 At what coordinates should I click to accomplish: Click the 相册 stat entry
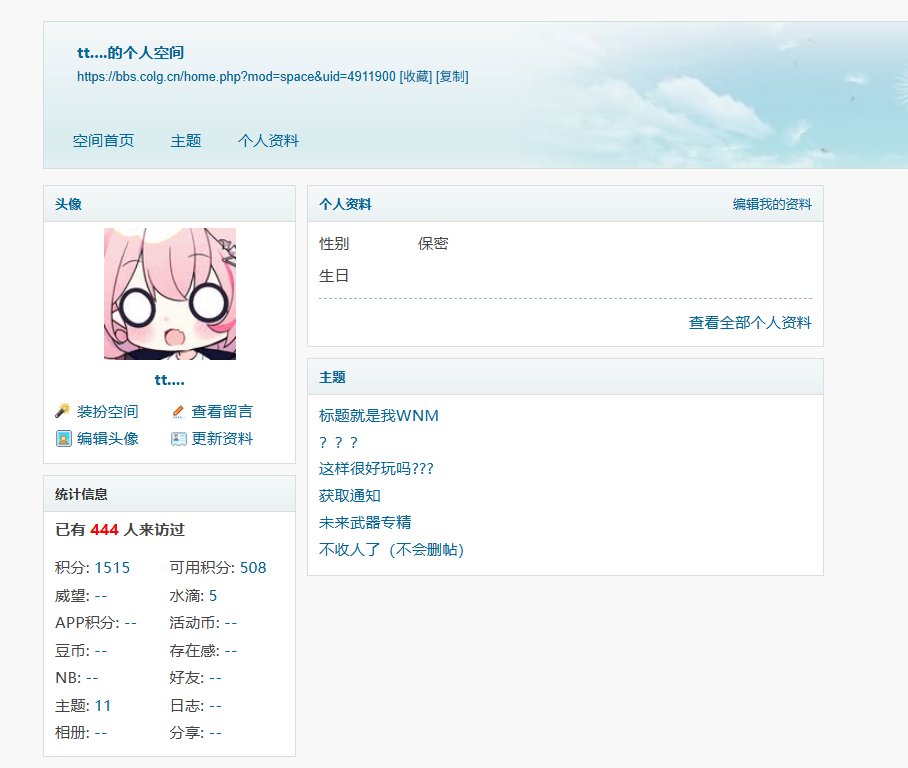(x=81, y=733)
